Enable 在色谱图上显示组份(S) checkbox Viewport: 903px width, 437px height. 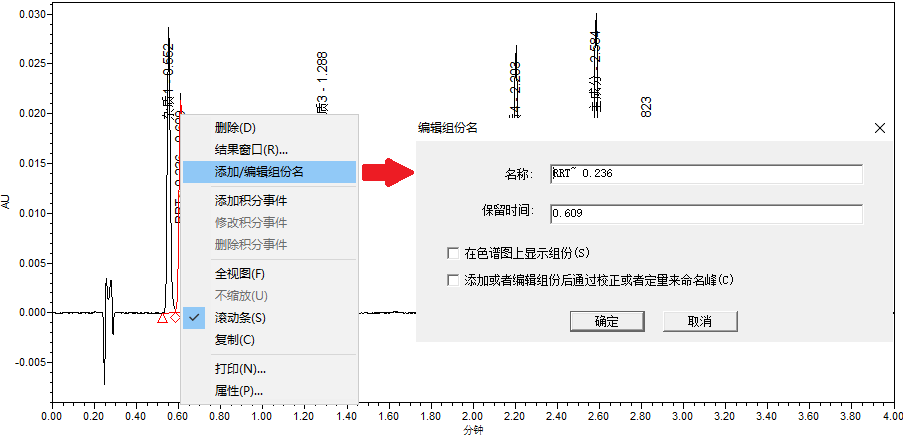pyautogui.click(x=453, y=253)
